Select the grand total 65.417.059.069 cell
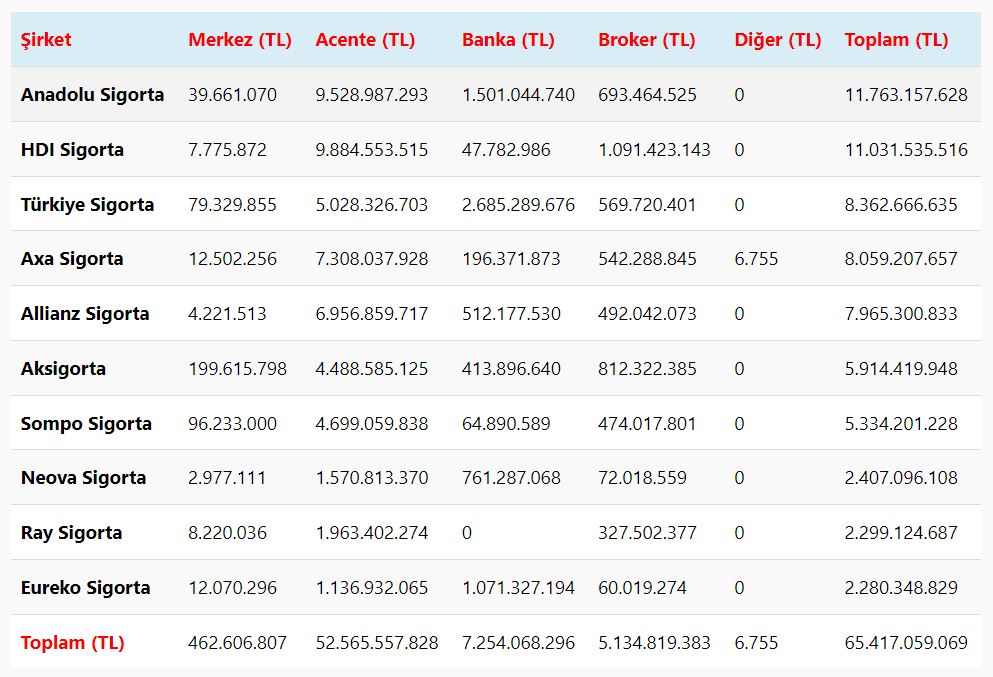Image resolution: width=993 pixels, height=677 pixels. 906,643
